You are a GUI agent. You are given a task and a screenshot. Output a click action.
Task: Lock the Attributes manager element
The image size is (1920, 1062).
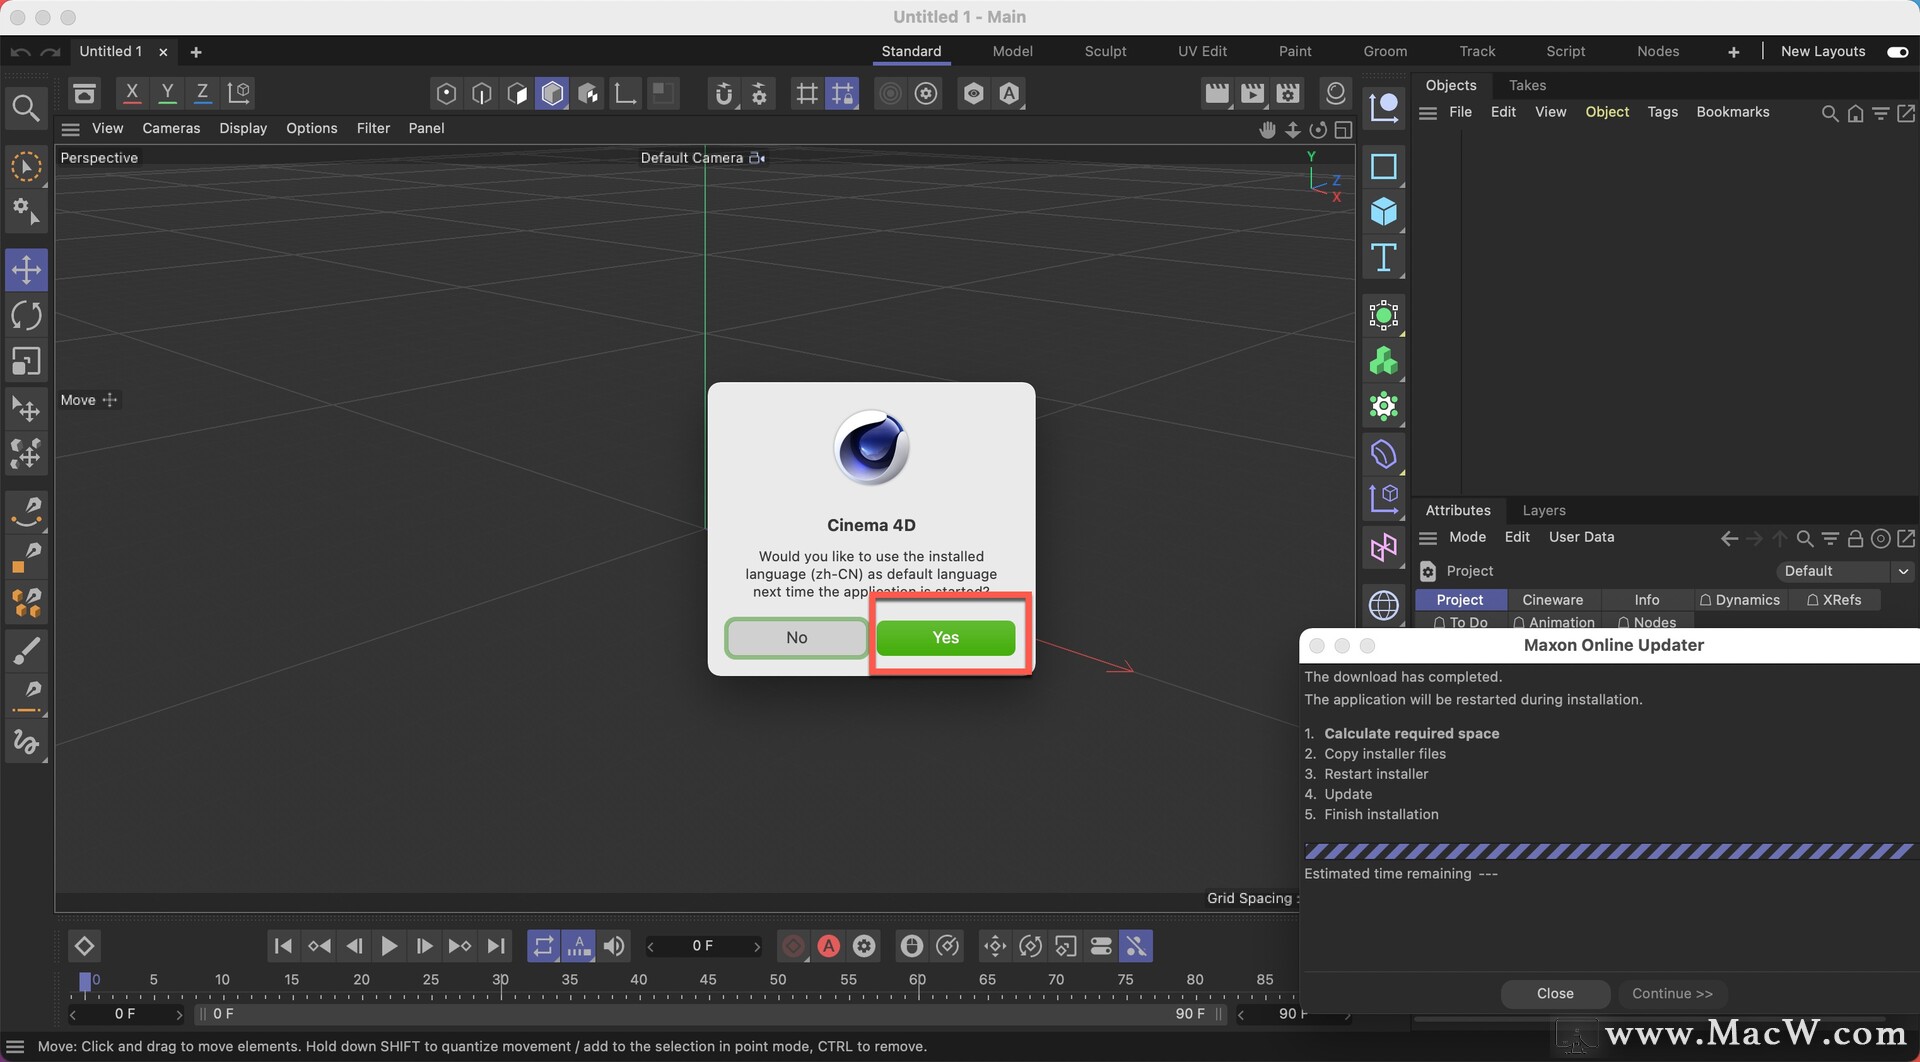point(1855,539)
